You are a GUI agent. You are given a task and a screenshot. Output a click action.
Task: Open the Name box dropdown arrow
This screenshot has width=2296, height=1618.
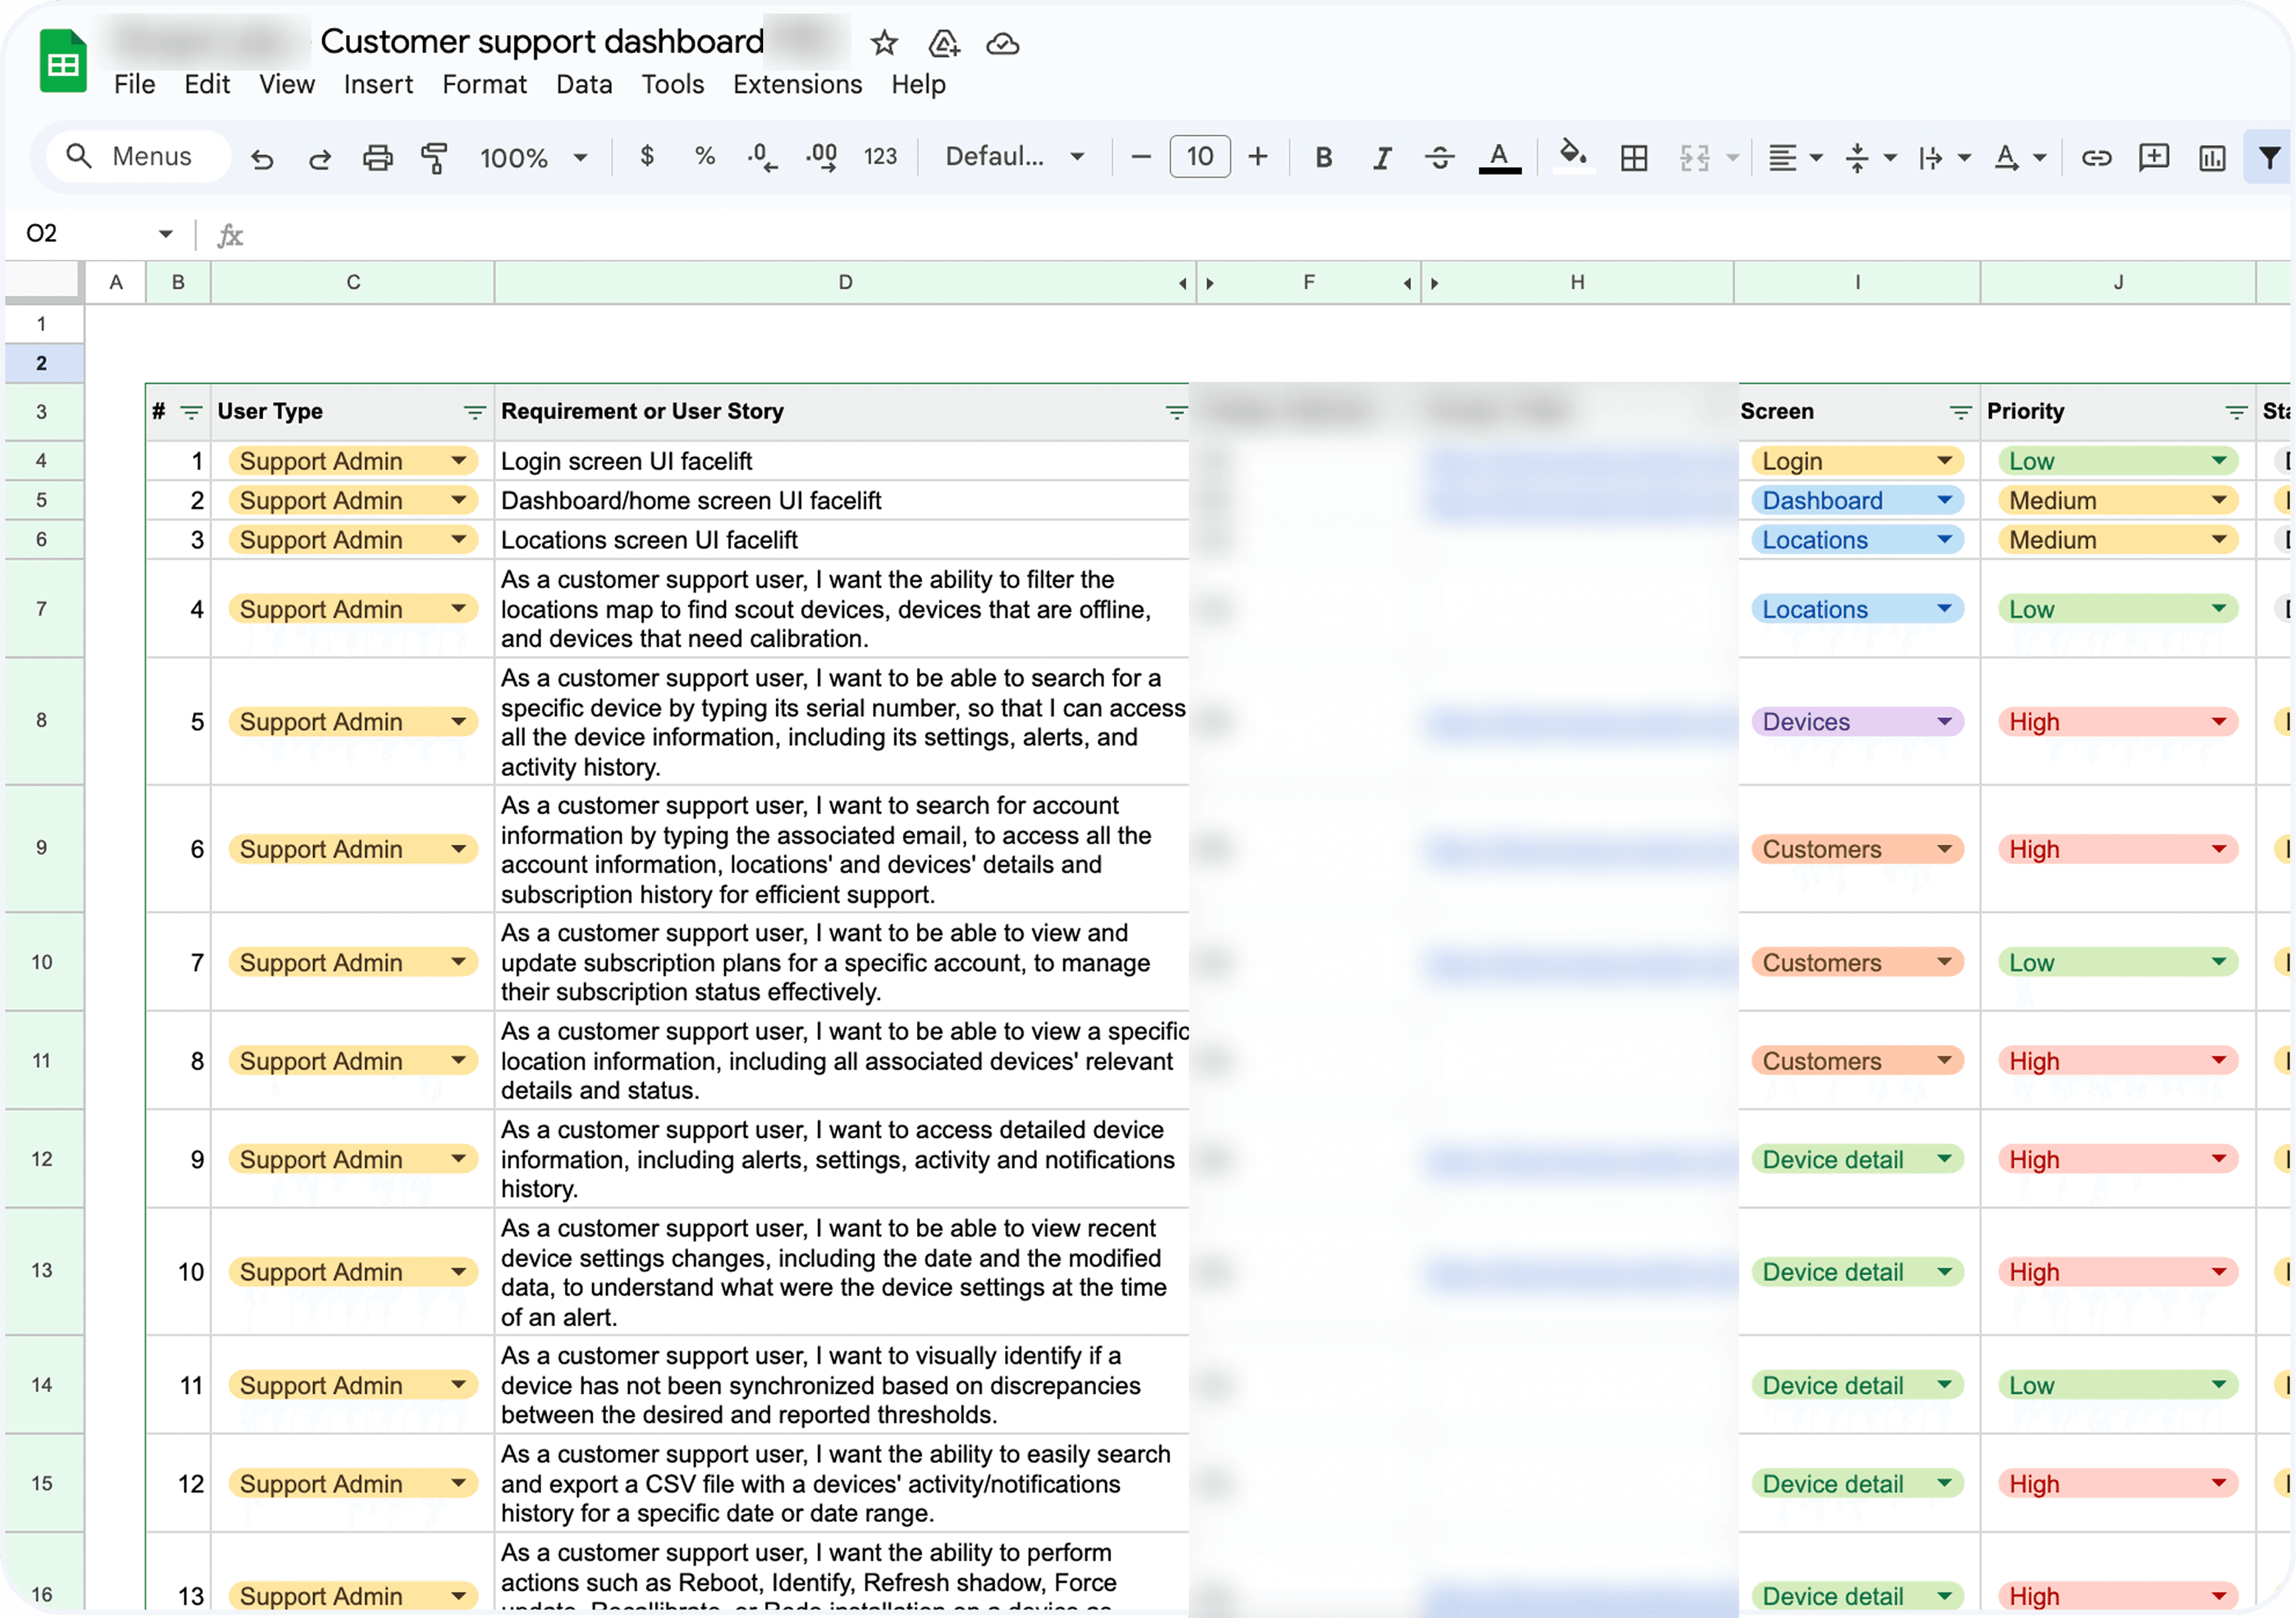coord(165,234)
